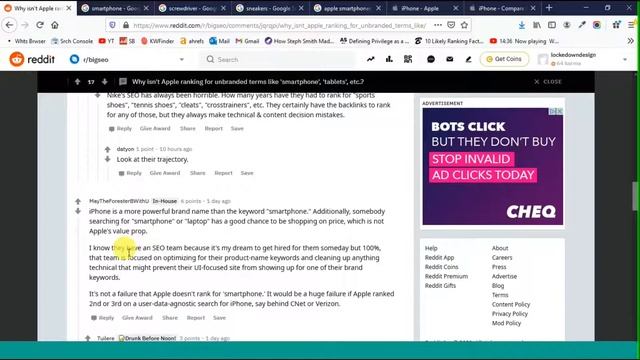Open Firefox hamburger menu
Viewport: 640px width, 360px height.
click(x=631, y=25)
